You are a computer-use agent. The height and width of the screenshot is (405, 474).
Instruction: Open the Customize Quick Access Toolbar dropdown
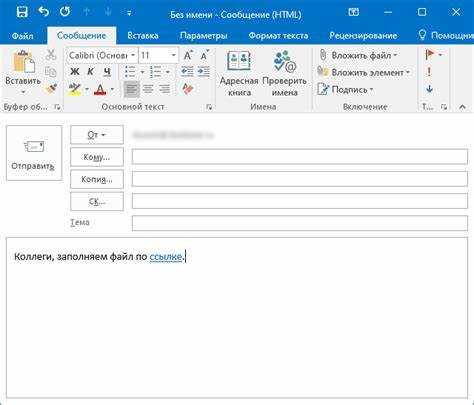coord(129,13)
